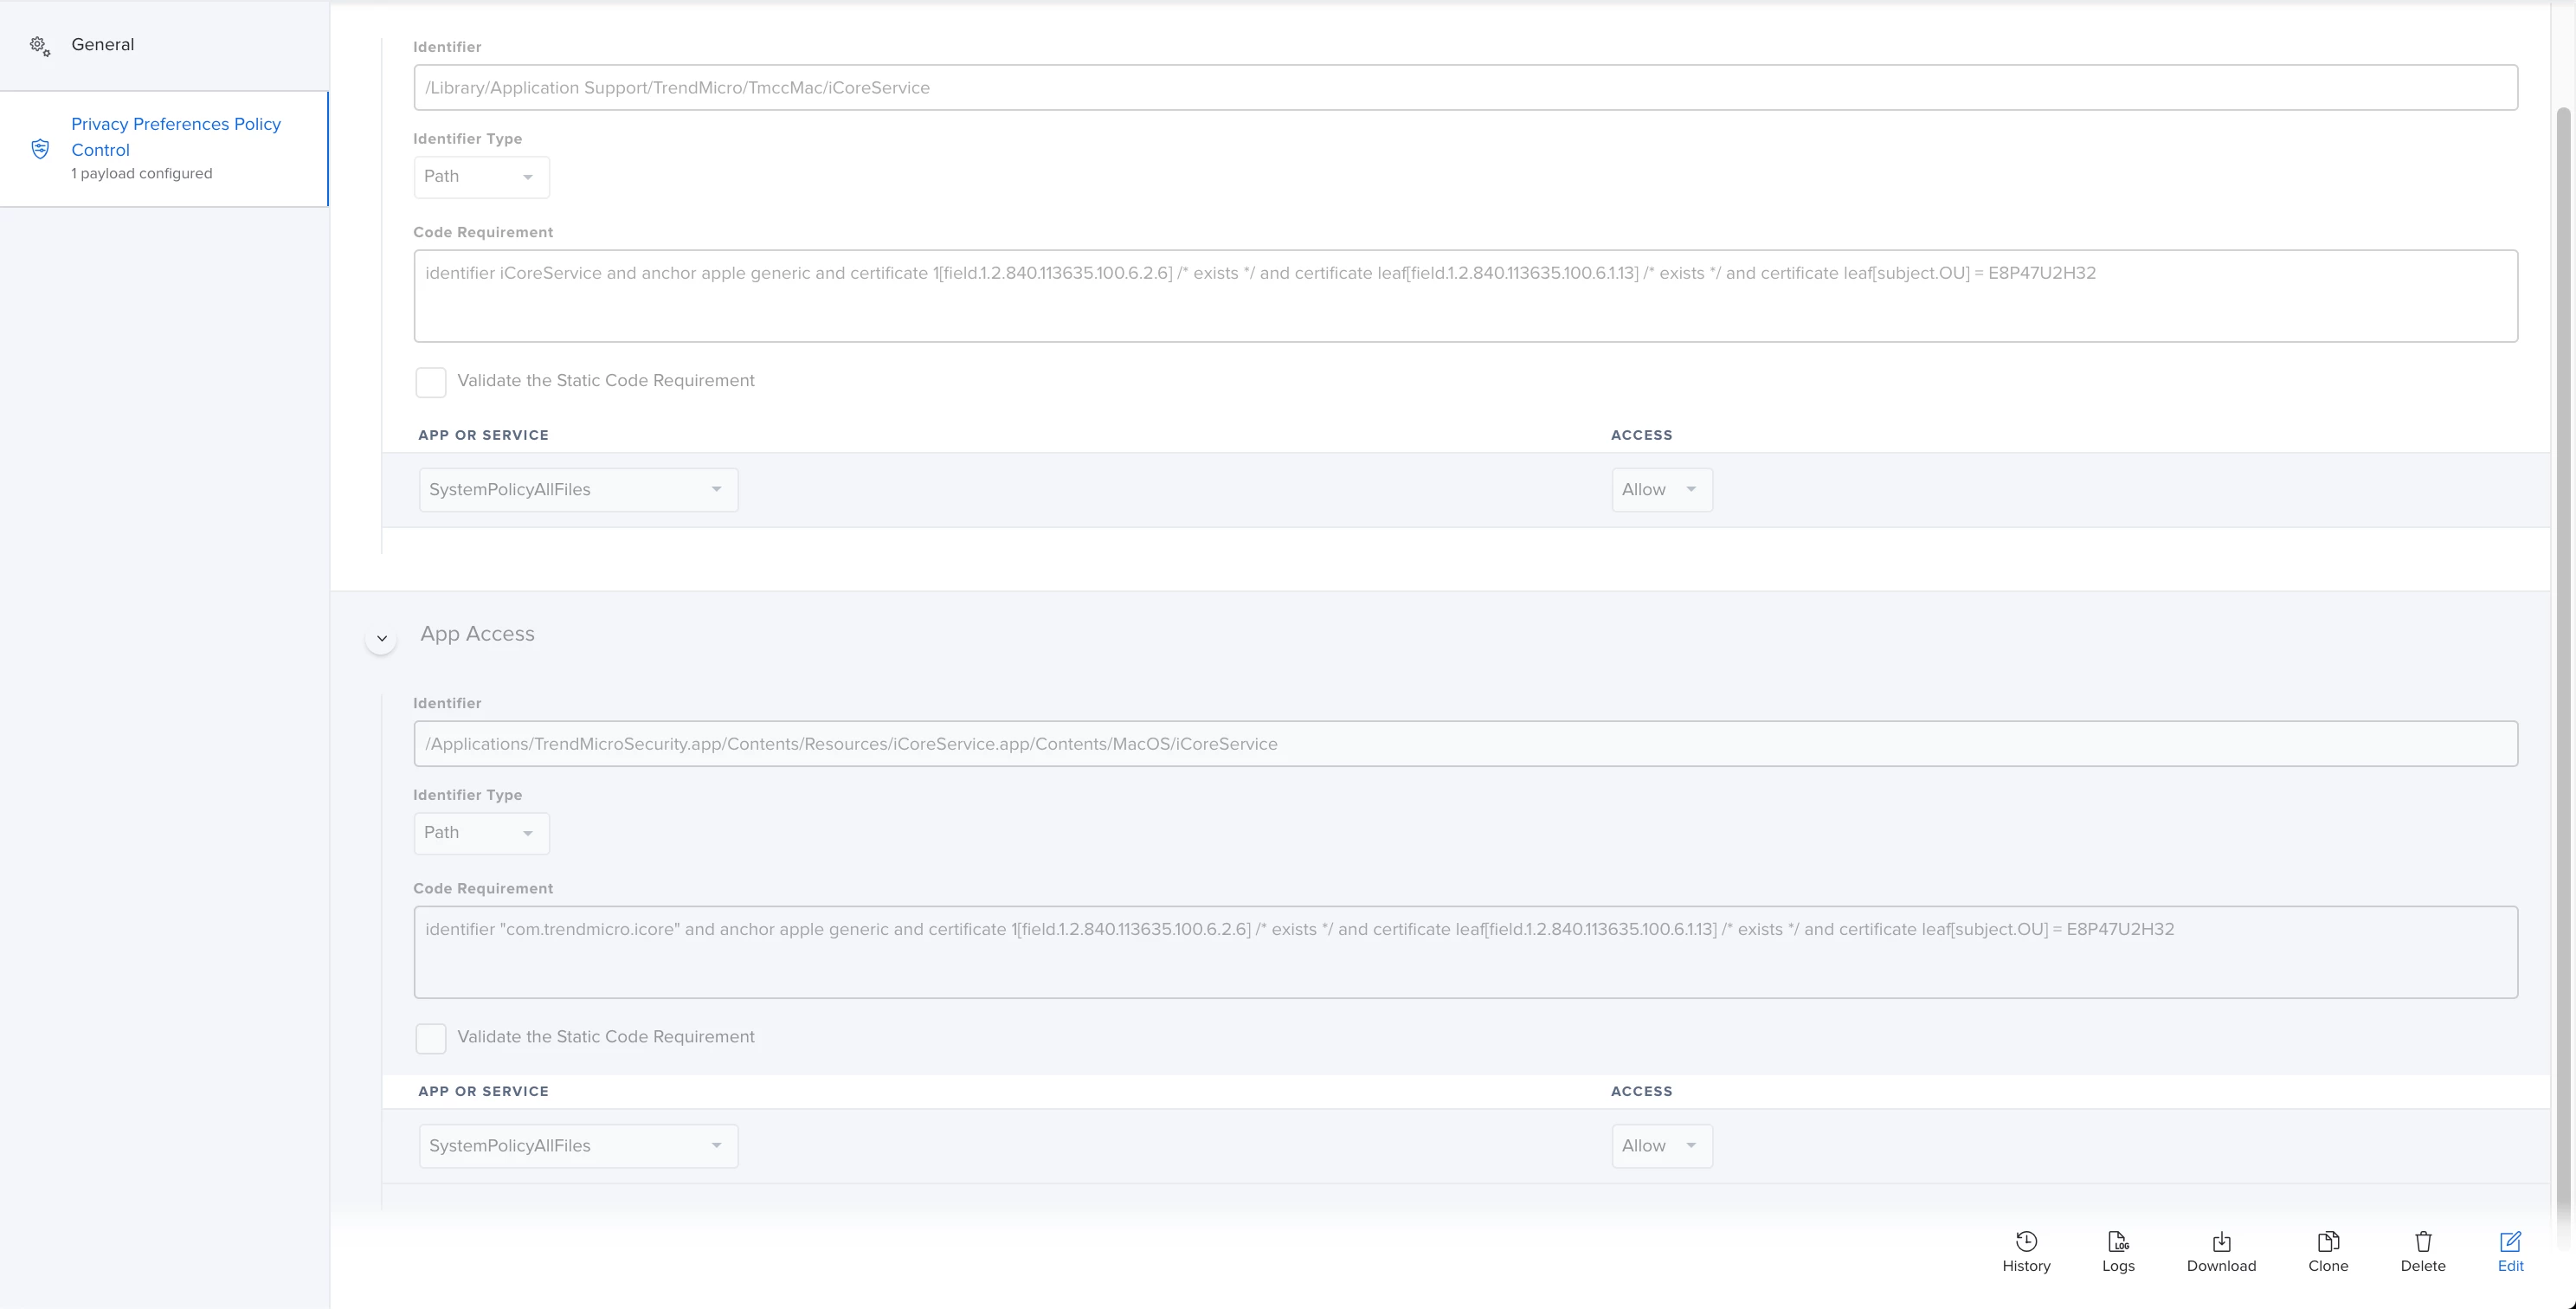Open the Logs icon
Viewport: 2576px width, 1309px height.
pos(2117,1241)
